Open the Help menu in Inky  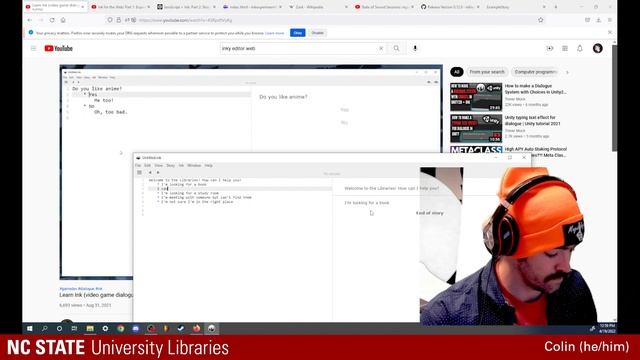pyautogui.click(x=209, y=165)
